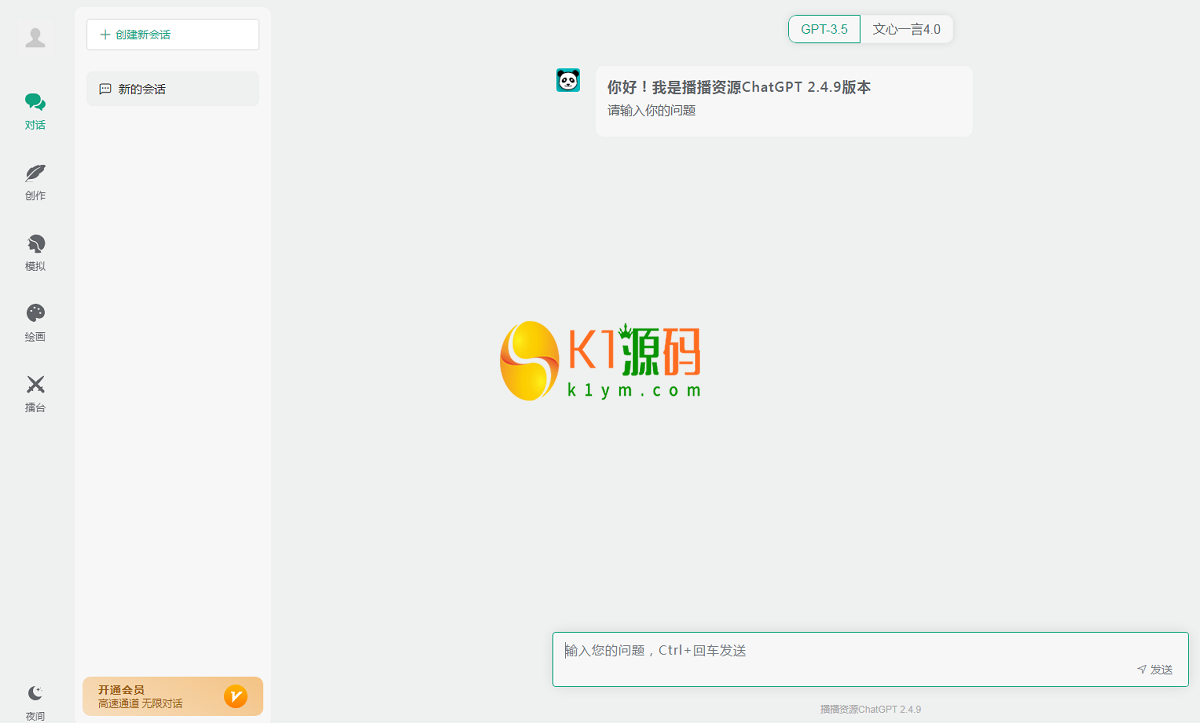Open the 擂台 arena section

point(35,394)
